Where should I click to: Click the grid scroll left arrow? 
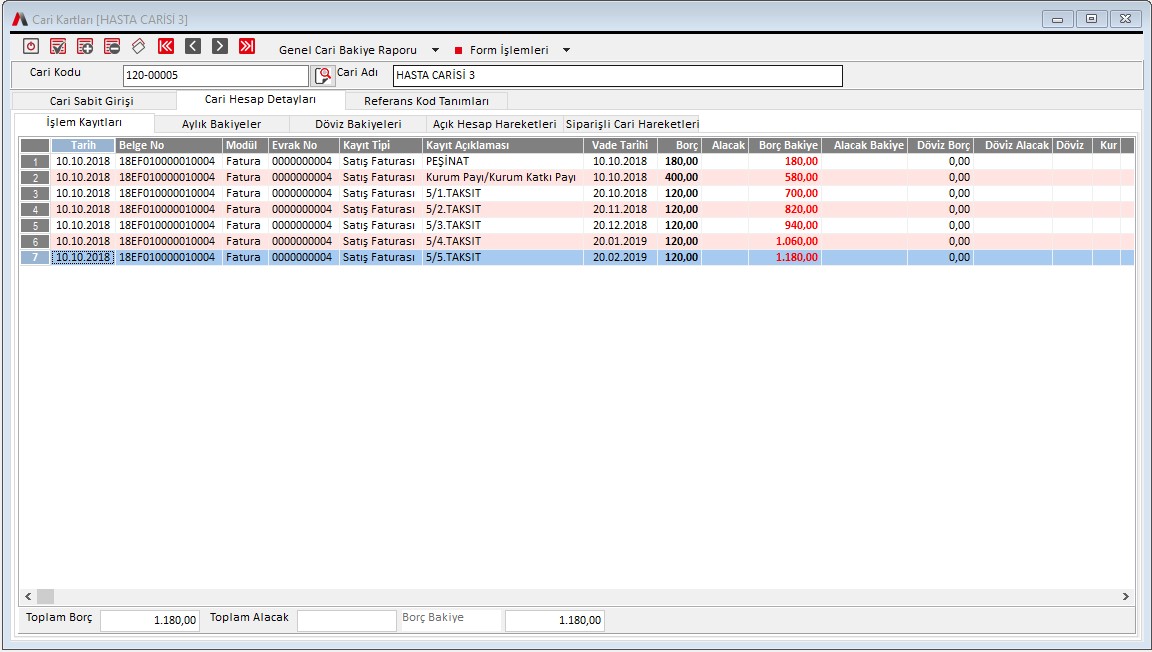[x=28, y=596]
